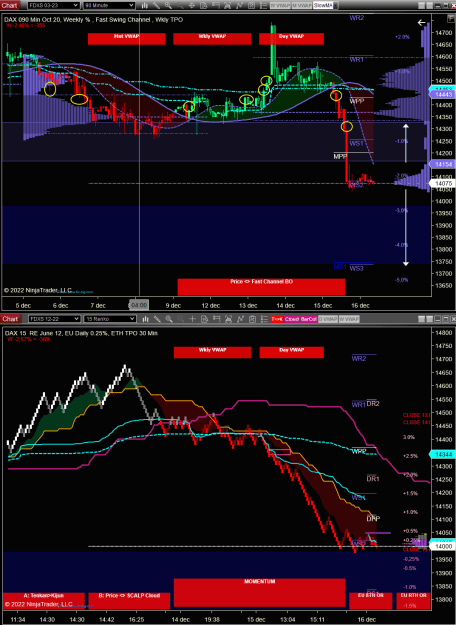Screen dimensions: 456x625
Task: Click the bottom Chart tab label
Action: (x=10, y=319)
